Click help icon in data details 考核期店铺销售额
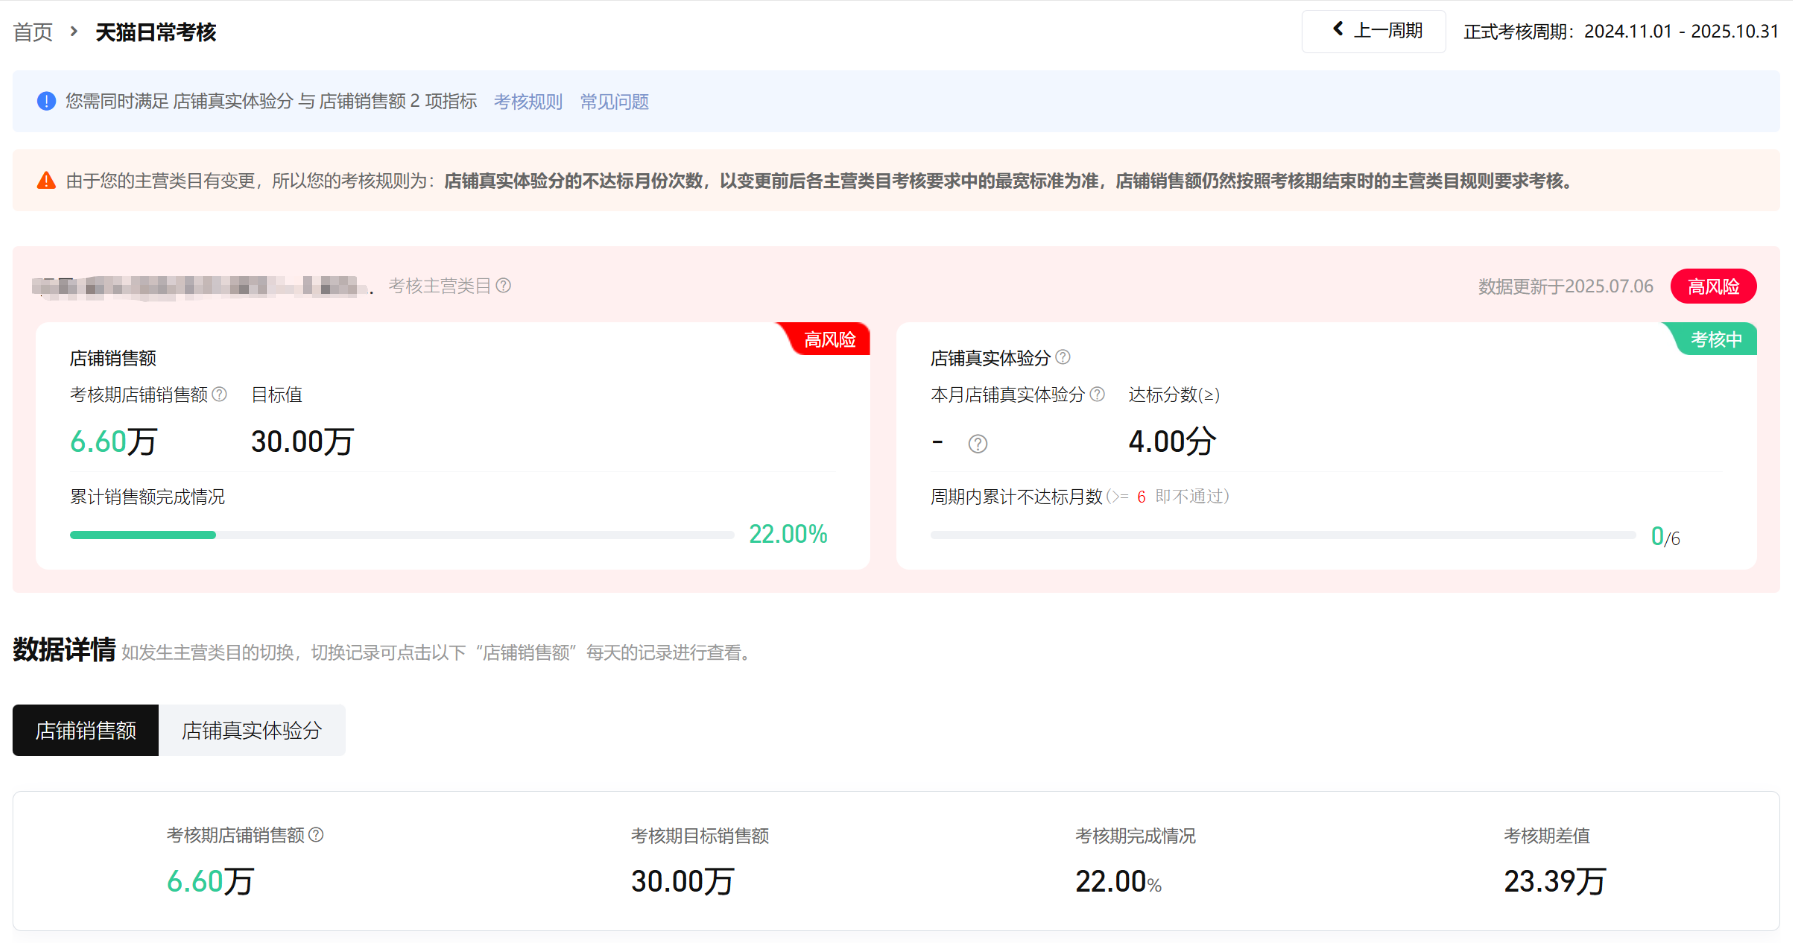 tap(316, 835)
